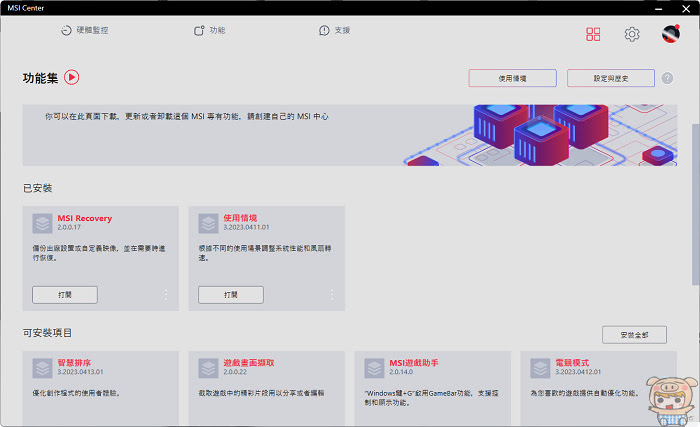The image size is (700, 427).
Task: Open MSI Recovery with its 打開 button
Action: pyautogui.click(x=65, y=295)
